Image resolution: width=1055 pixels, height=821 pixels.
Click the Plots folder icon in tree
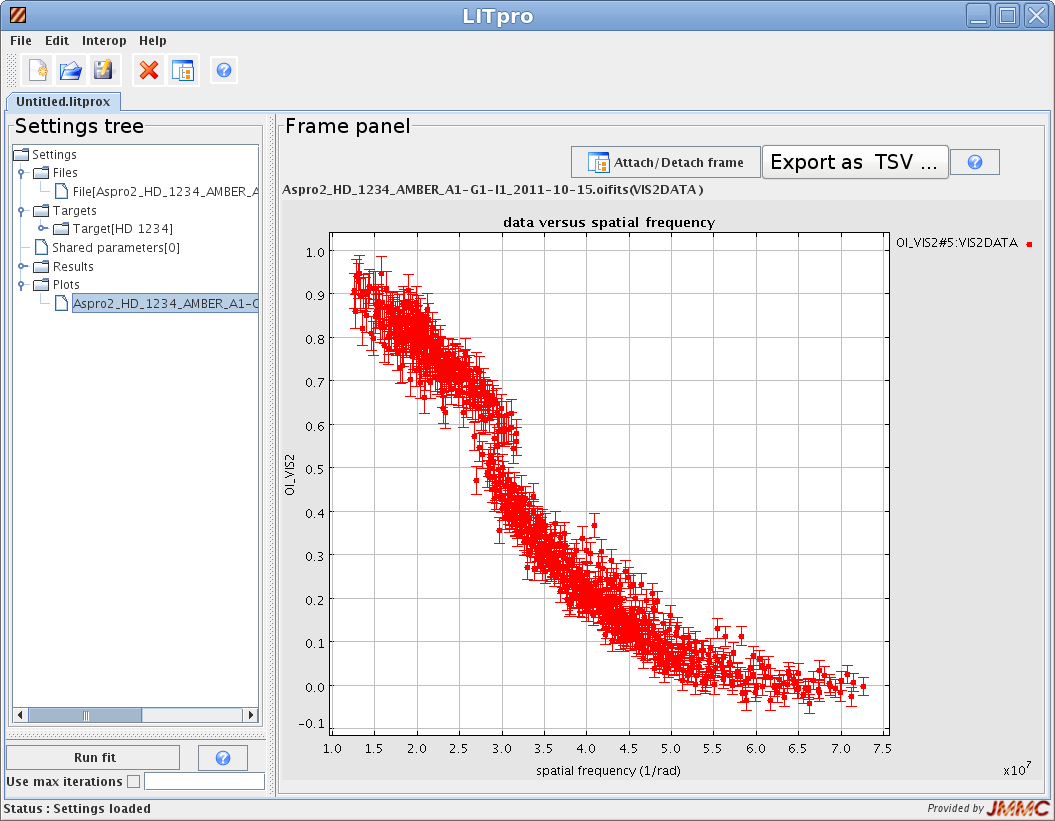[x=42, y=285]
